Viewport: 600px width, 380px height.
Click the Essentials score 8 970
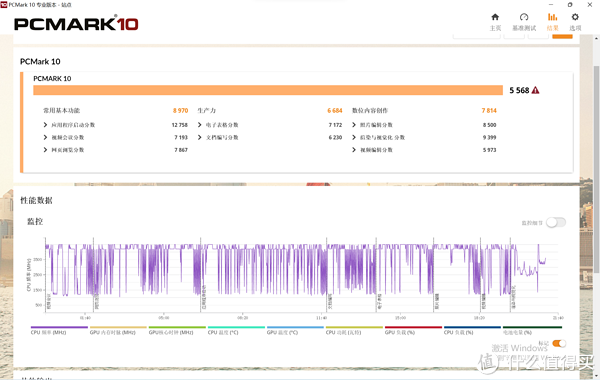tap(180, 111)
